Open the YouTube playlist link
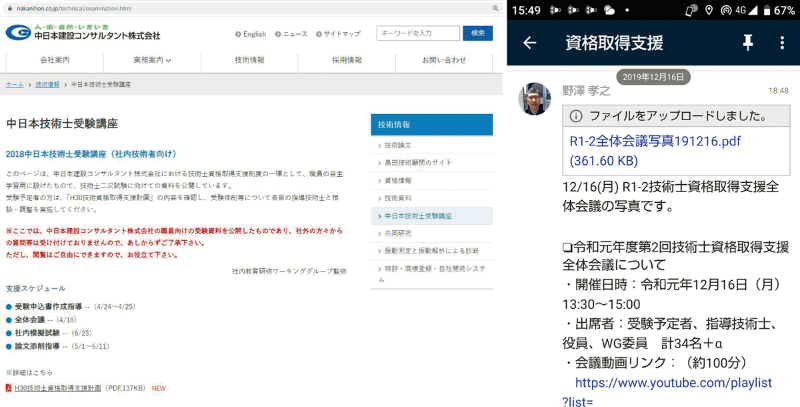The height and width of the screenshot is (407, 800). point(673,382)
